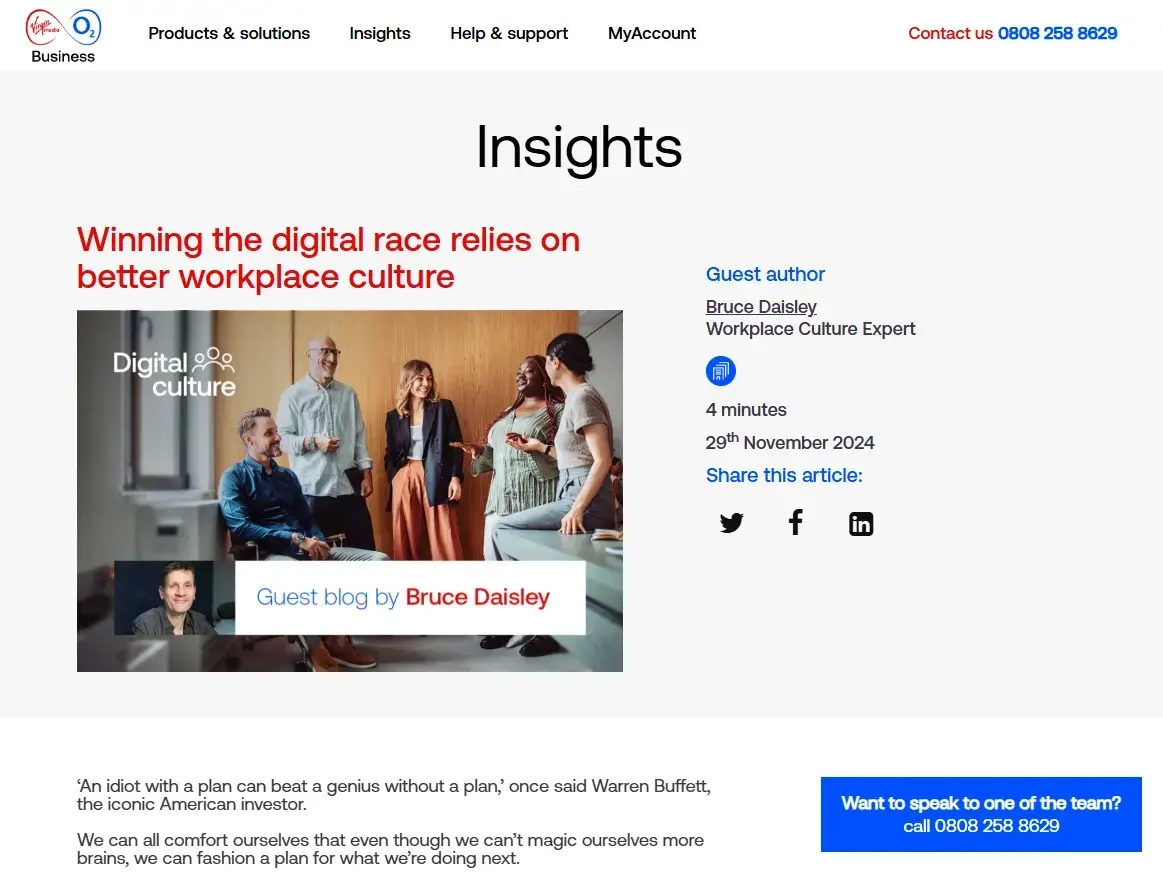Click the 'Guest blog by Bruce Daisley' banner

click(x=409, y=598)
